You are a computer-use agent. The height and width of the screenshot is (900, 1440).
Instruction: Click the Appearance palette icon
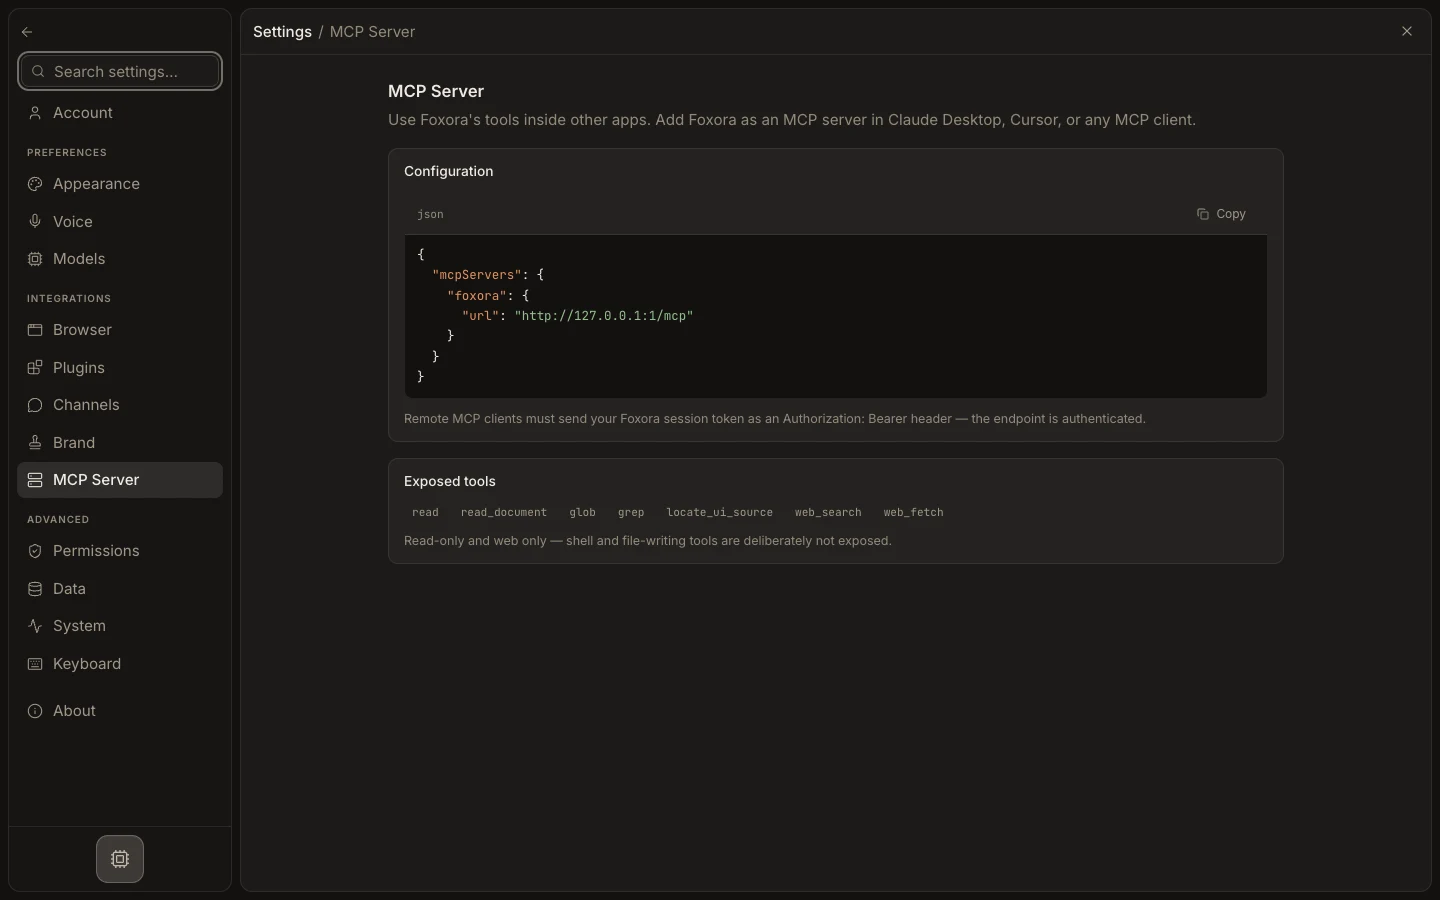click(35, 184)
